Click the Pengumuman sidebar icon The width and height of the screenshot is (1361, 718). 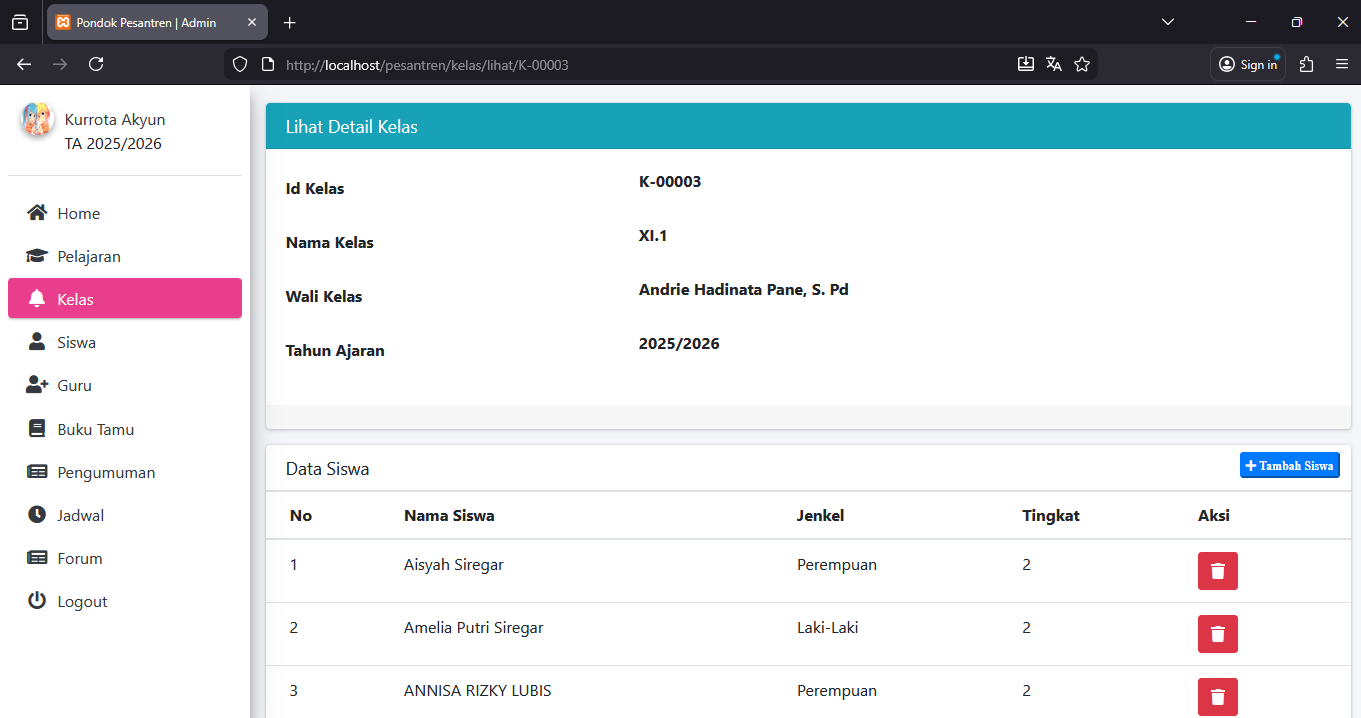pos(37,472)
